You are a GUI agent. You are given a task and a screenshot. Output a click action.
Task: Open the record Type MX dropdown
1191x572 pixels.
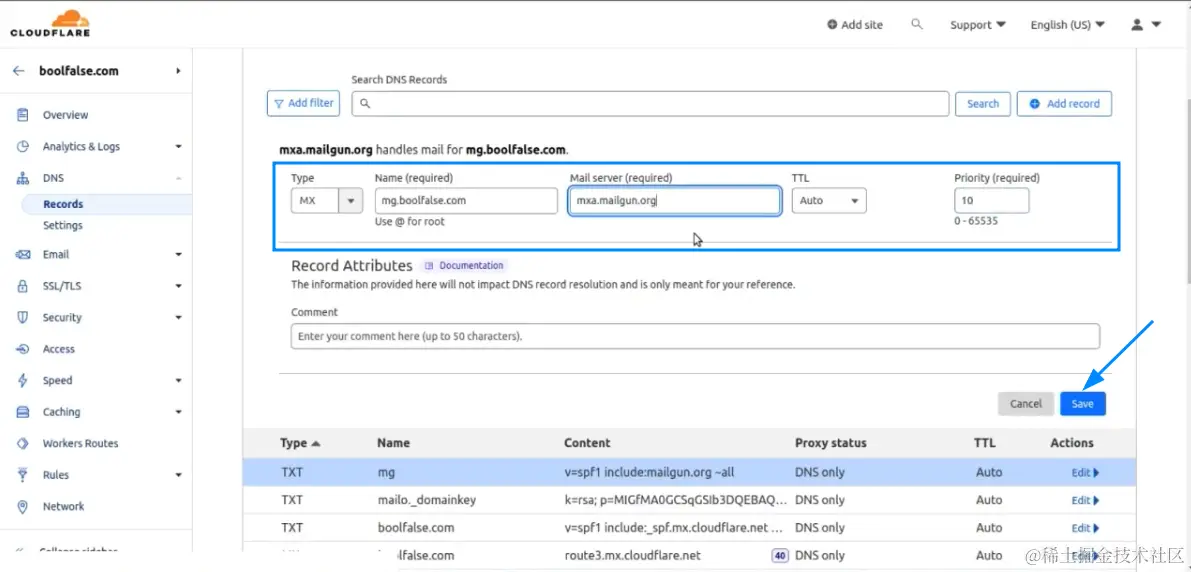pos(326,201)
